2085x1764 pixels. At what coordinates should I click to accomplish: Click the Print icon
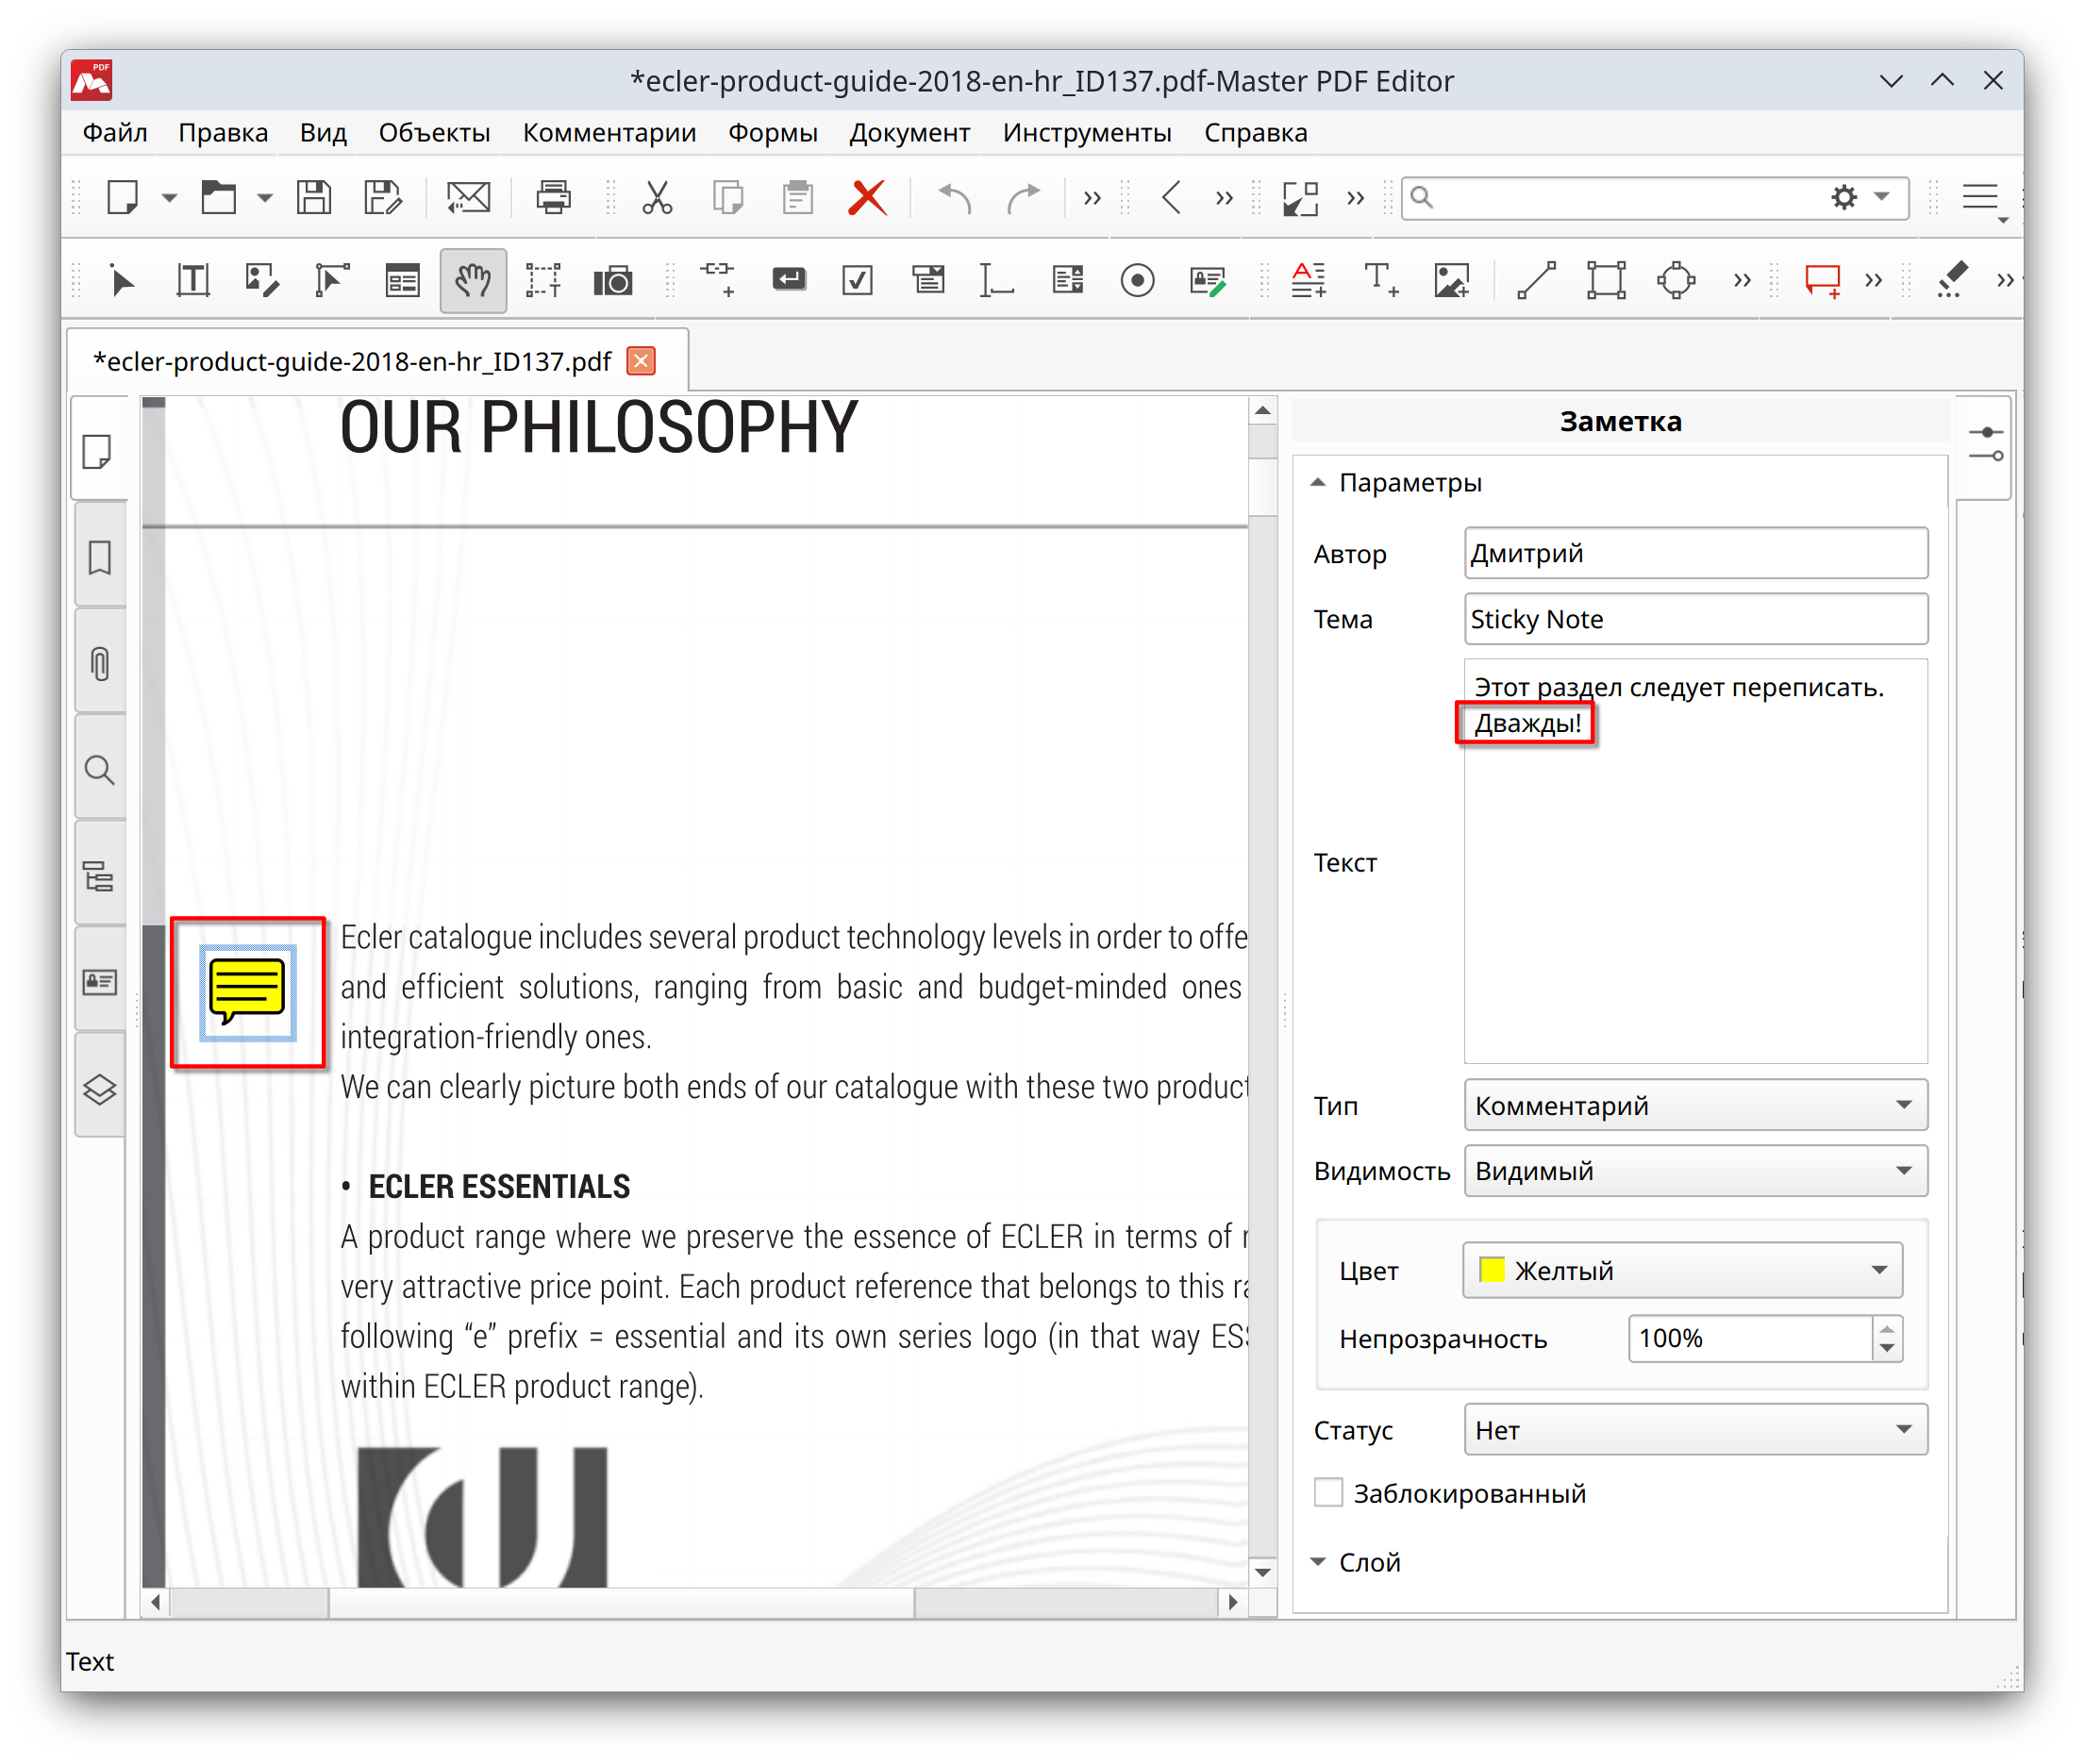pos(553,197)
